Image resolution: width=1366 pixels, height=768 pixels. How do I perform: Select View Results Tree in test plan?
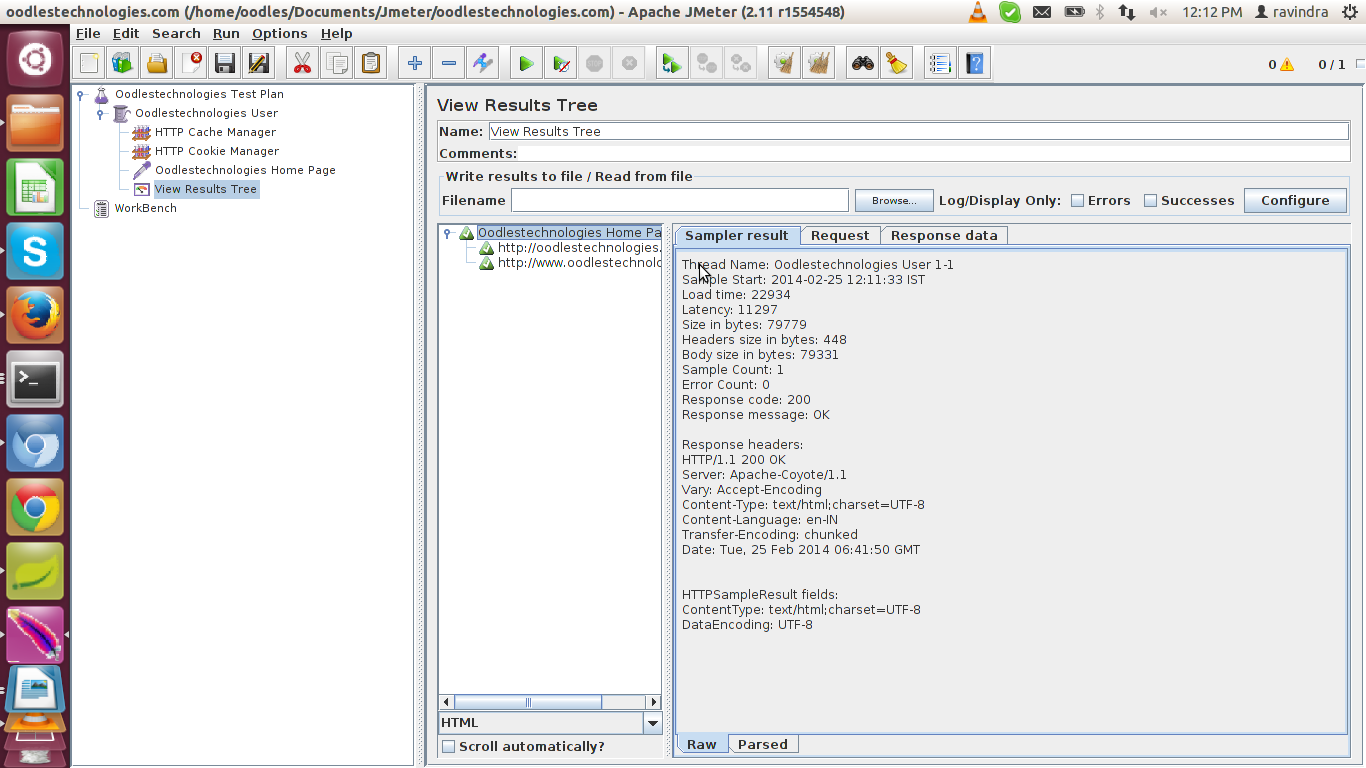[205, 189]
